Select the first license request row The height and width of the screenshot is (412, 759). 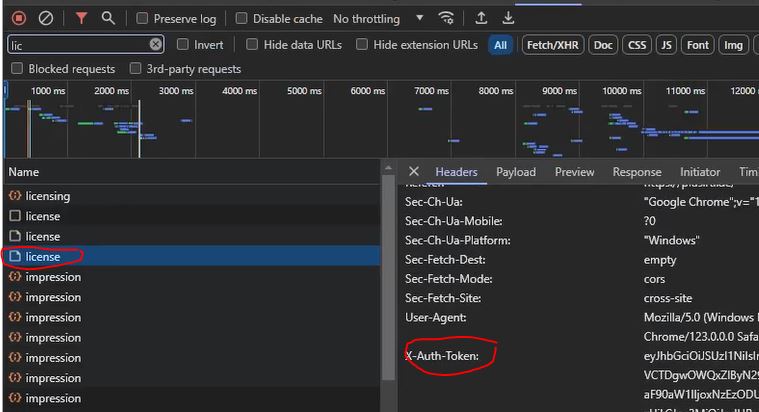[x=192, y=216]
